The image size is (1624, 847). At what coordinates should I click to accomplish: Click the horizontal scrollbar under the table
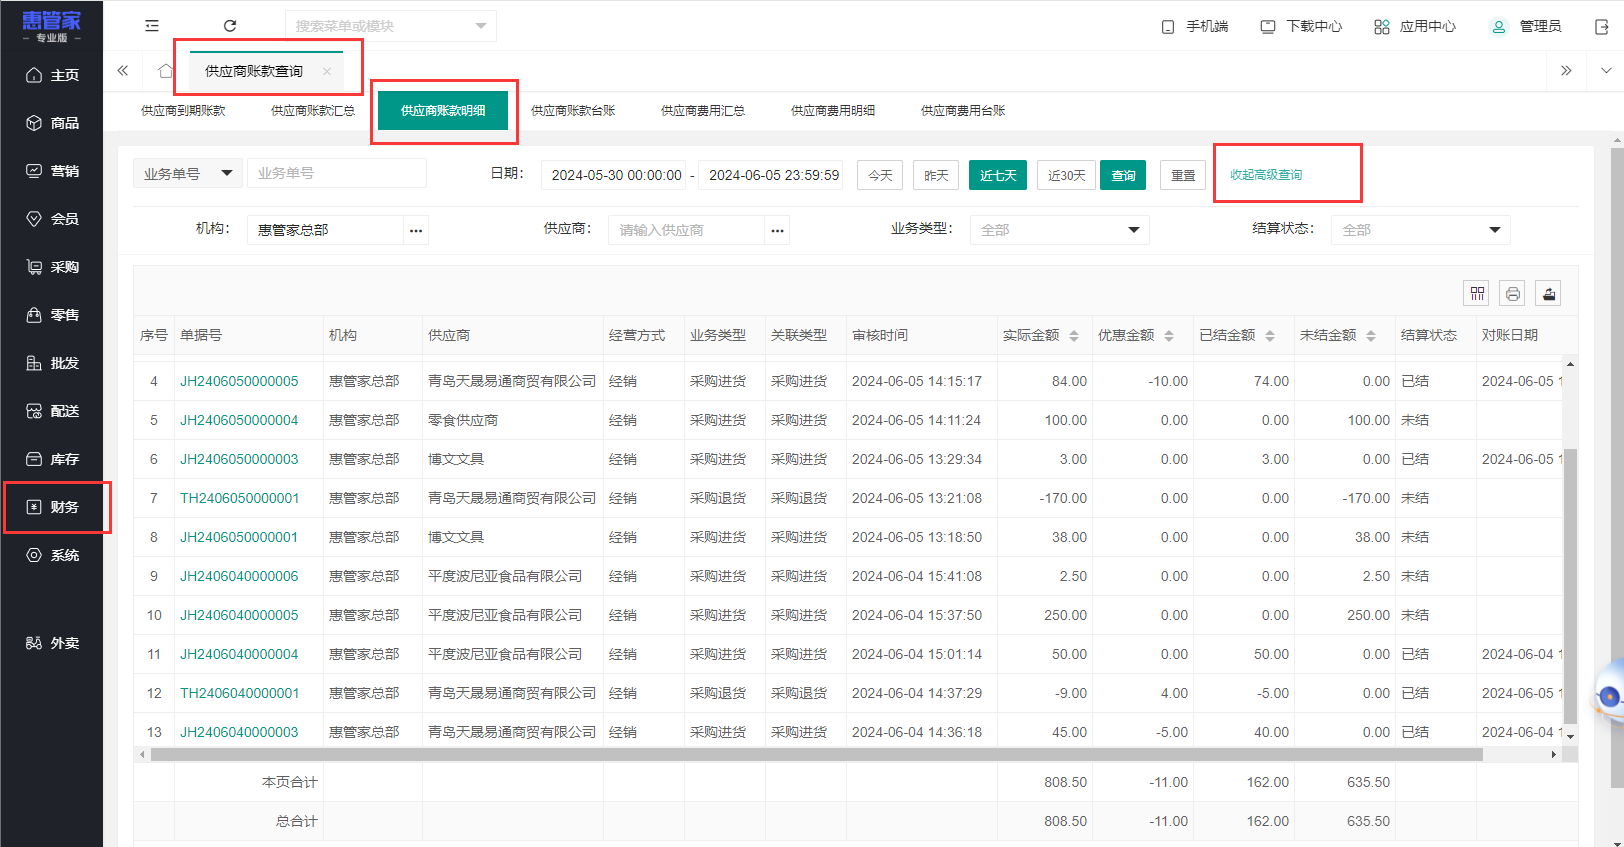coord(815,755)
